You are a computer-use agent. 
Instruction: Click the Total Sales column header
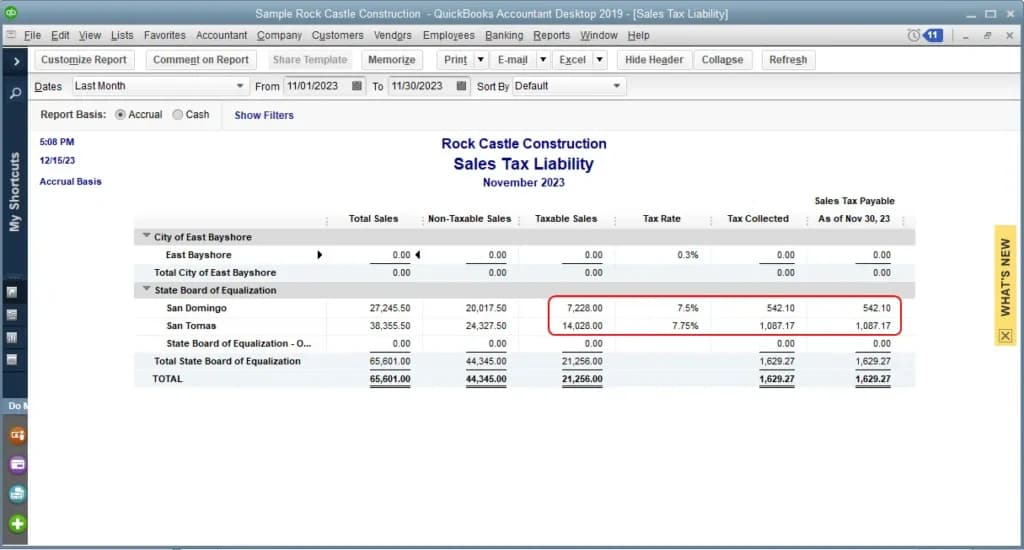tap(373, 219)
